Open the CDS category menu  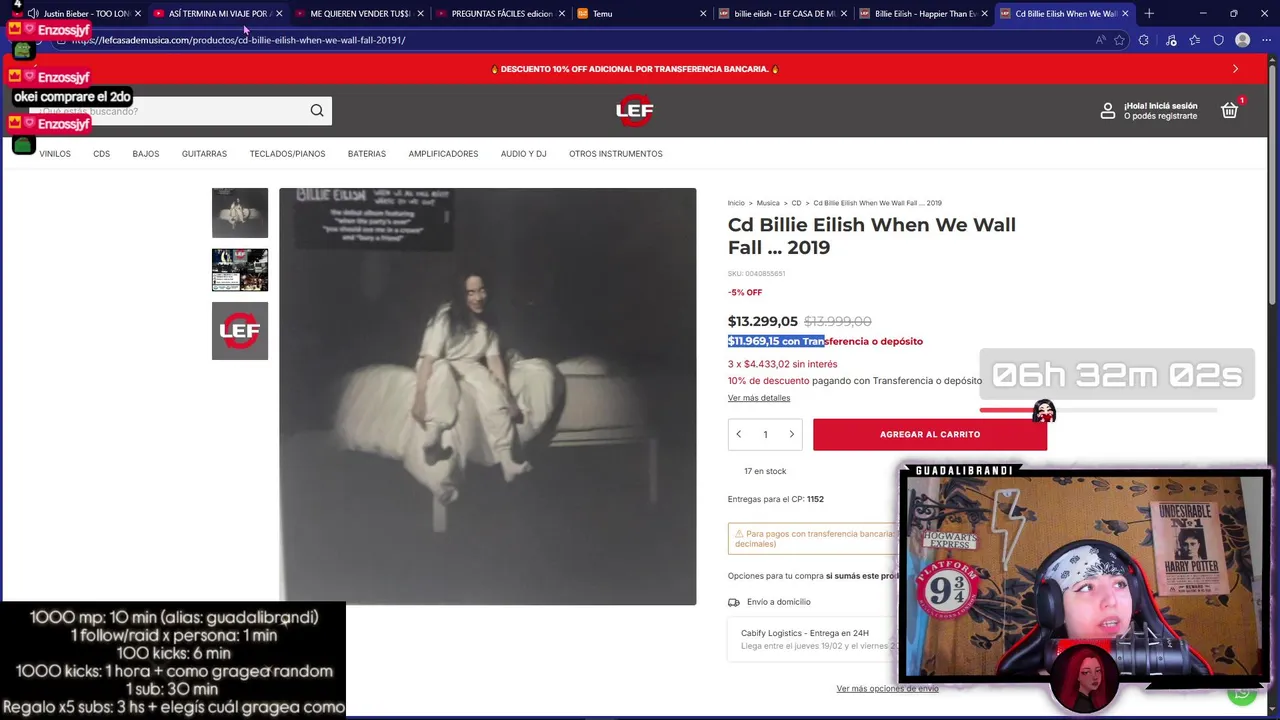(101, 154)
